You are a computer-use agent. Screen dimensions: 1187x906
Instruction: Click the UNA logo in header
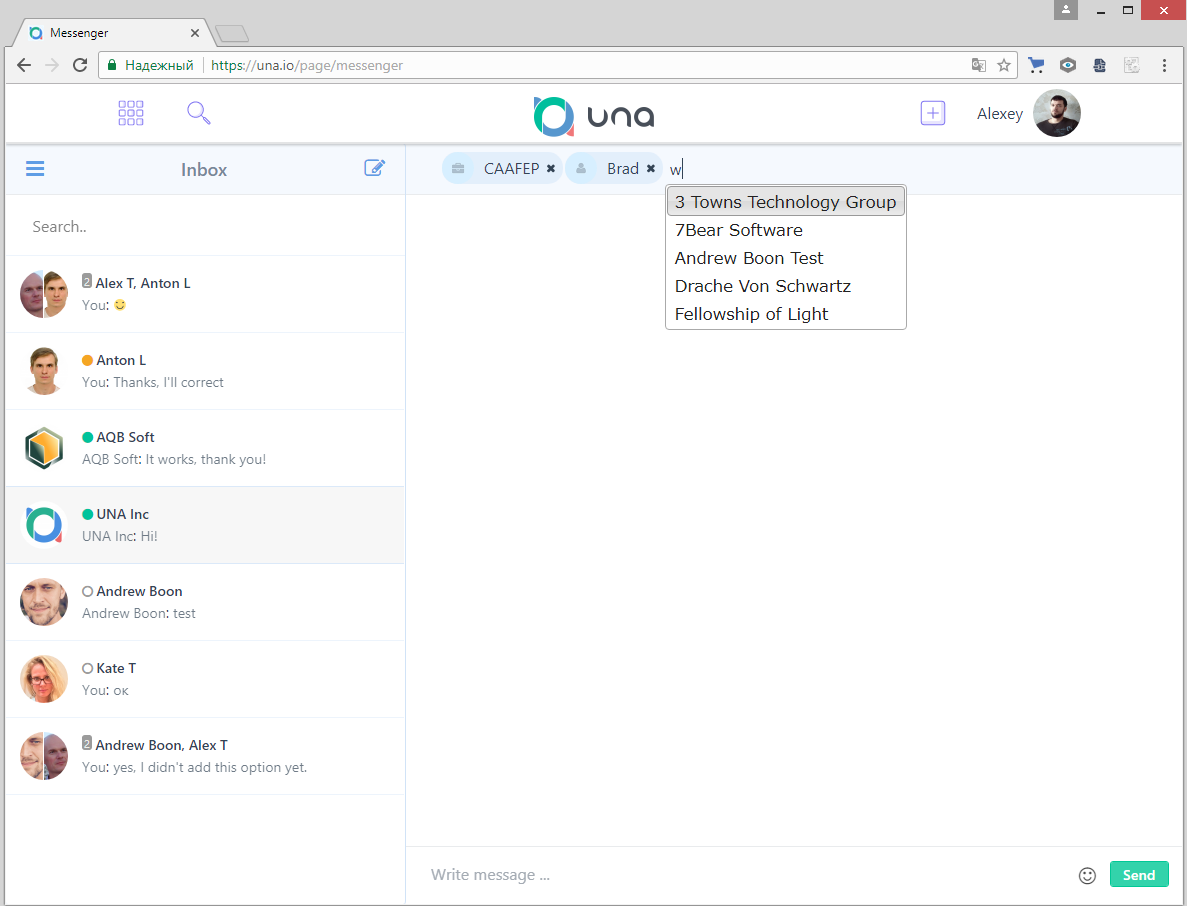click(594, 115)
